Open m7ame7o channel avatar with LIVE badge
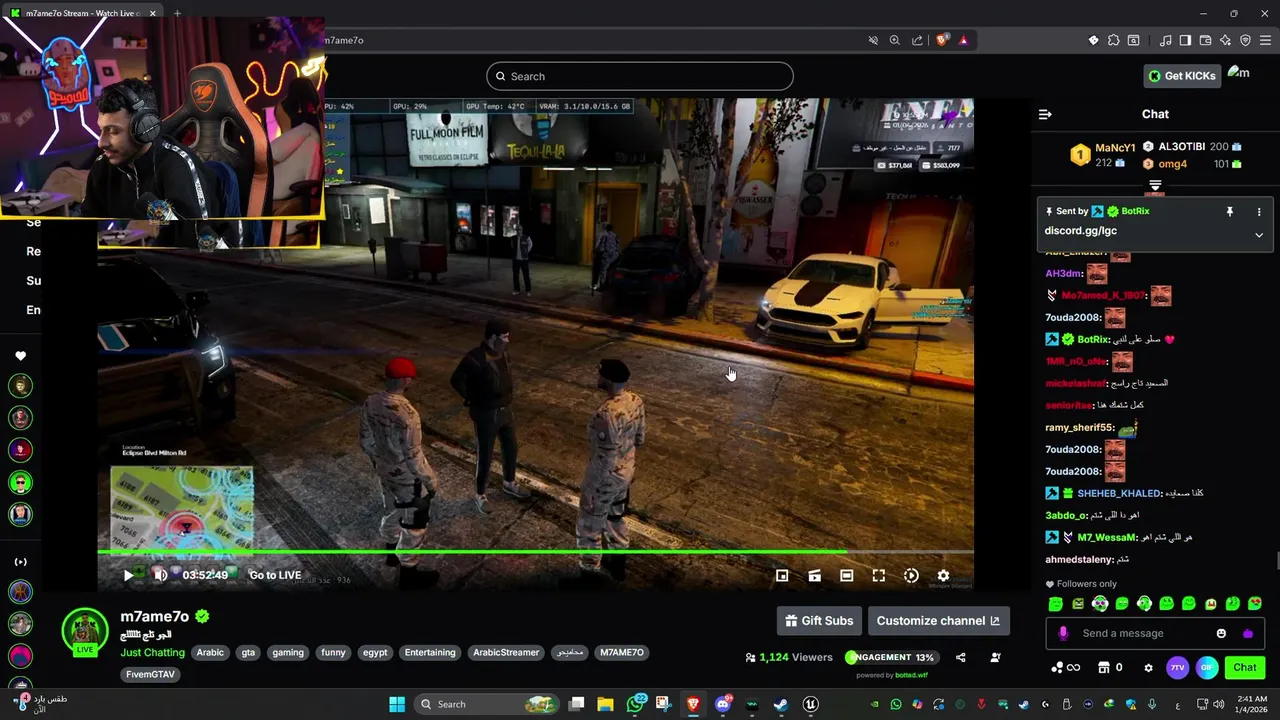Image resolution: width=1280 pixels, height=720 pixels. click(x=85, y=632)
